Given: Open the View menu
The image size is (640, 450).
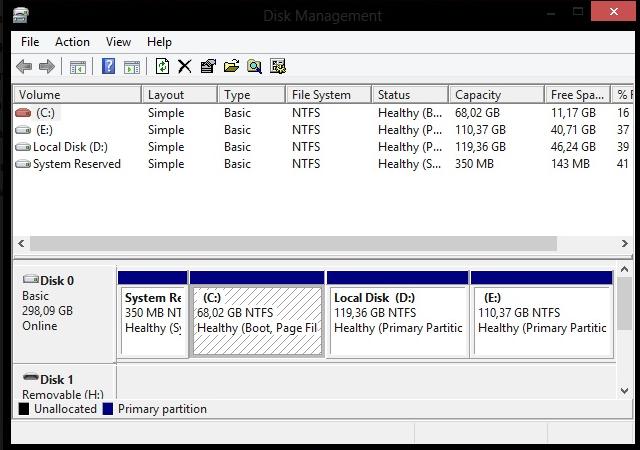Looking at the screenshot, I should coord(118,42).
